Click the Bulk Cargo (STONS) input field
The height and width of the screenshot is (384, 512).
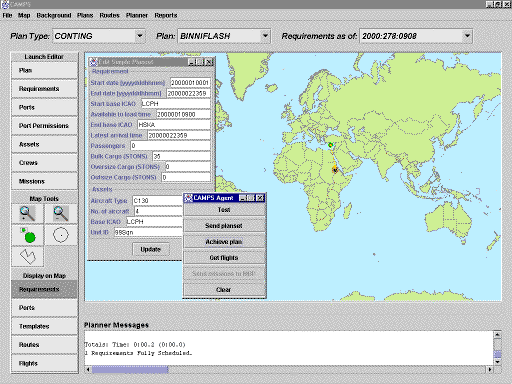coord(181,156)
